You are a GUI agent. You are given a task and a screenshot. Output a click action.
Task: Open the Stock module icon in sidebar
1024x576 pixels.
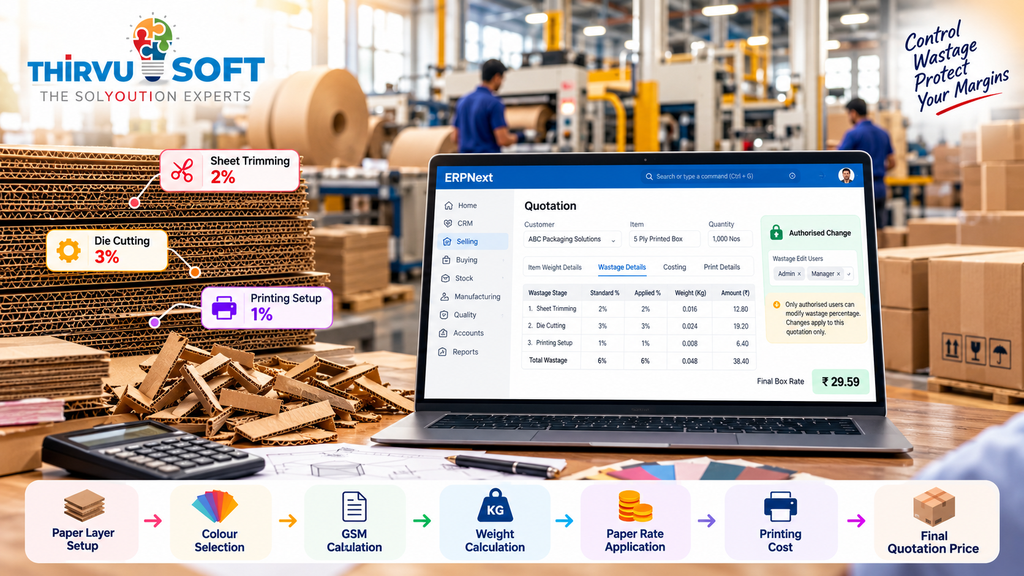pyautogui.click(x=446, y=278)
